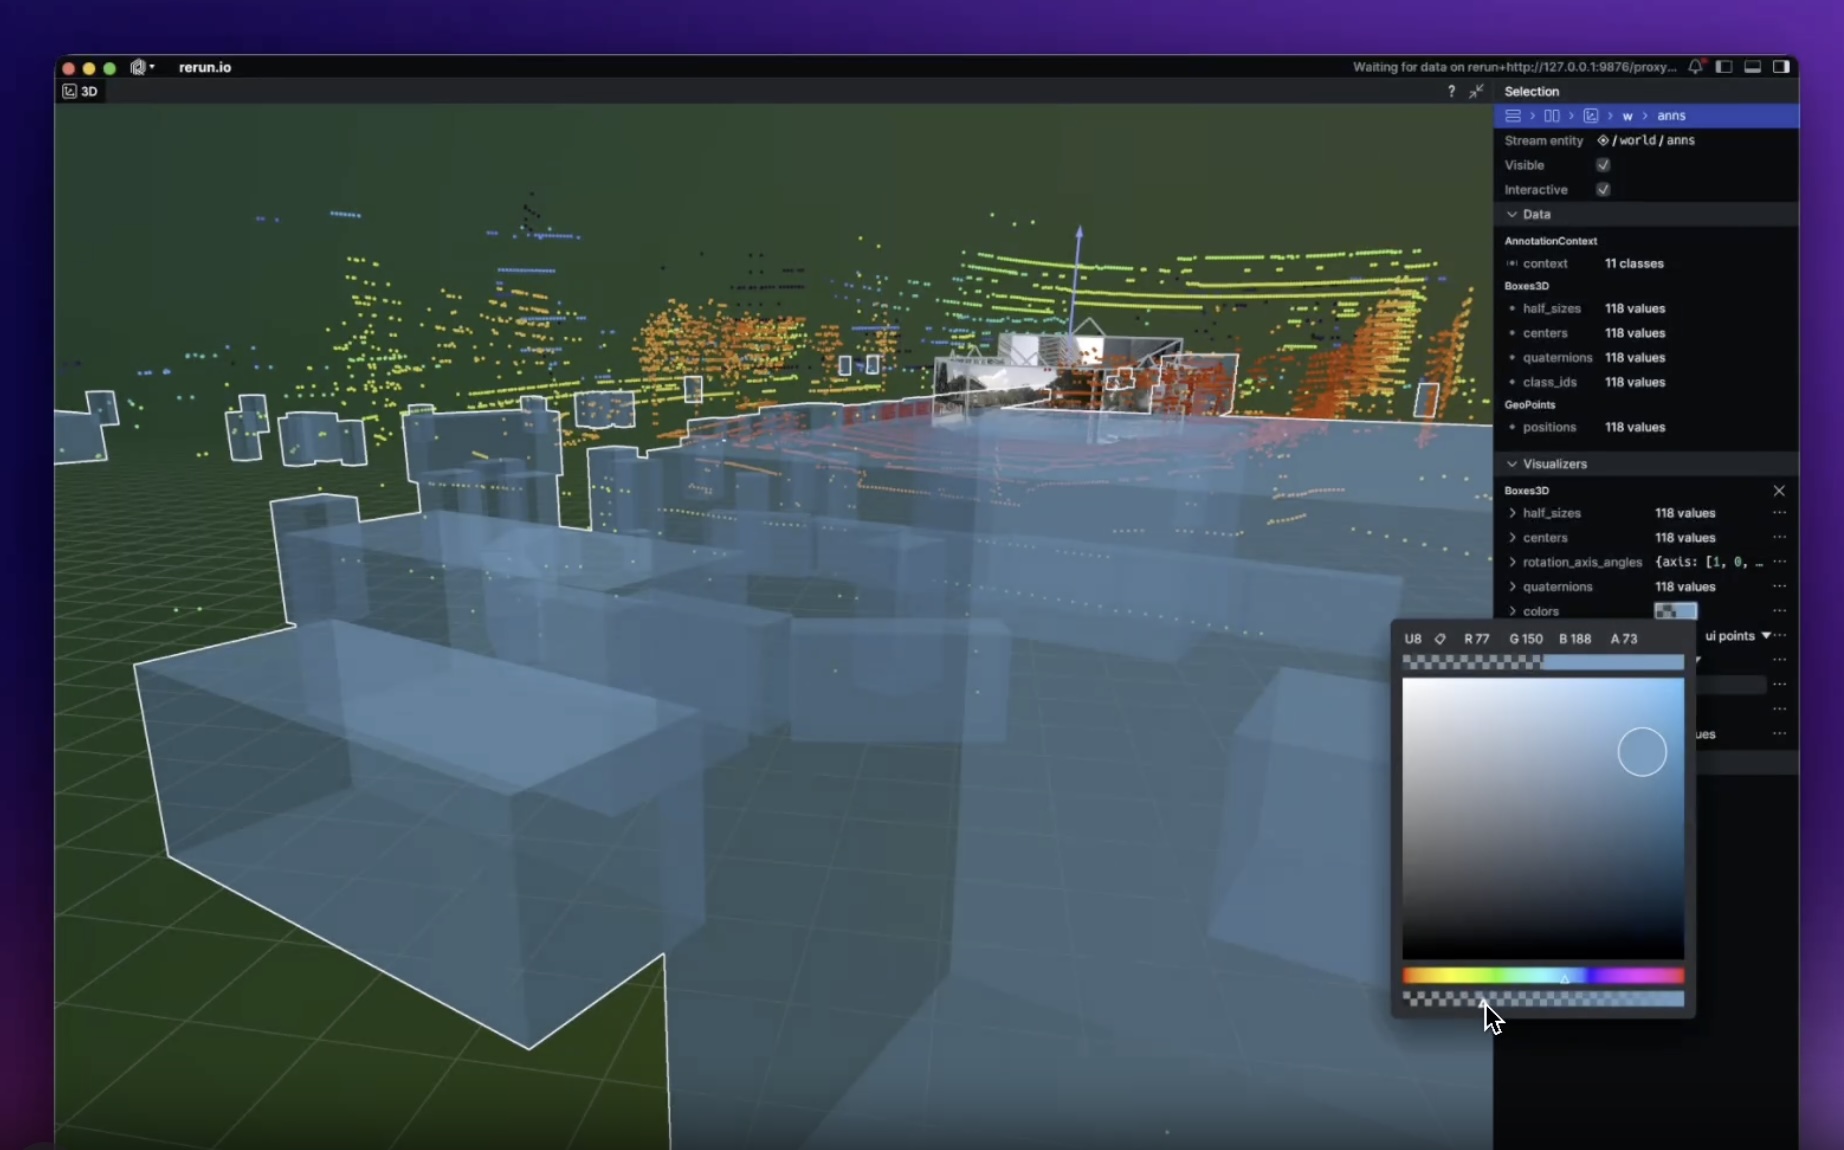Screen dimensions: 1844x1150
Task: Collapse the Visualizers section
Action: (1511, 463)
